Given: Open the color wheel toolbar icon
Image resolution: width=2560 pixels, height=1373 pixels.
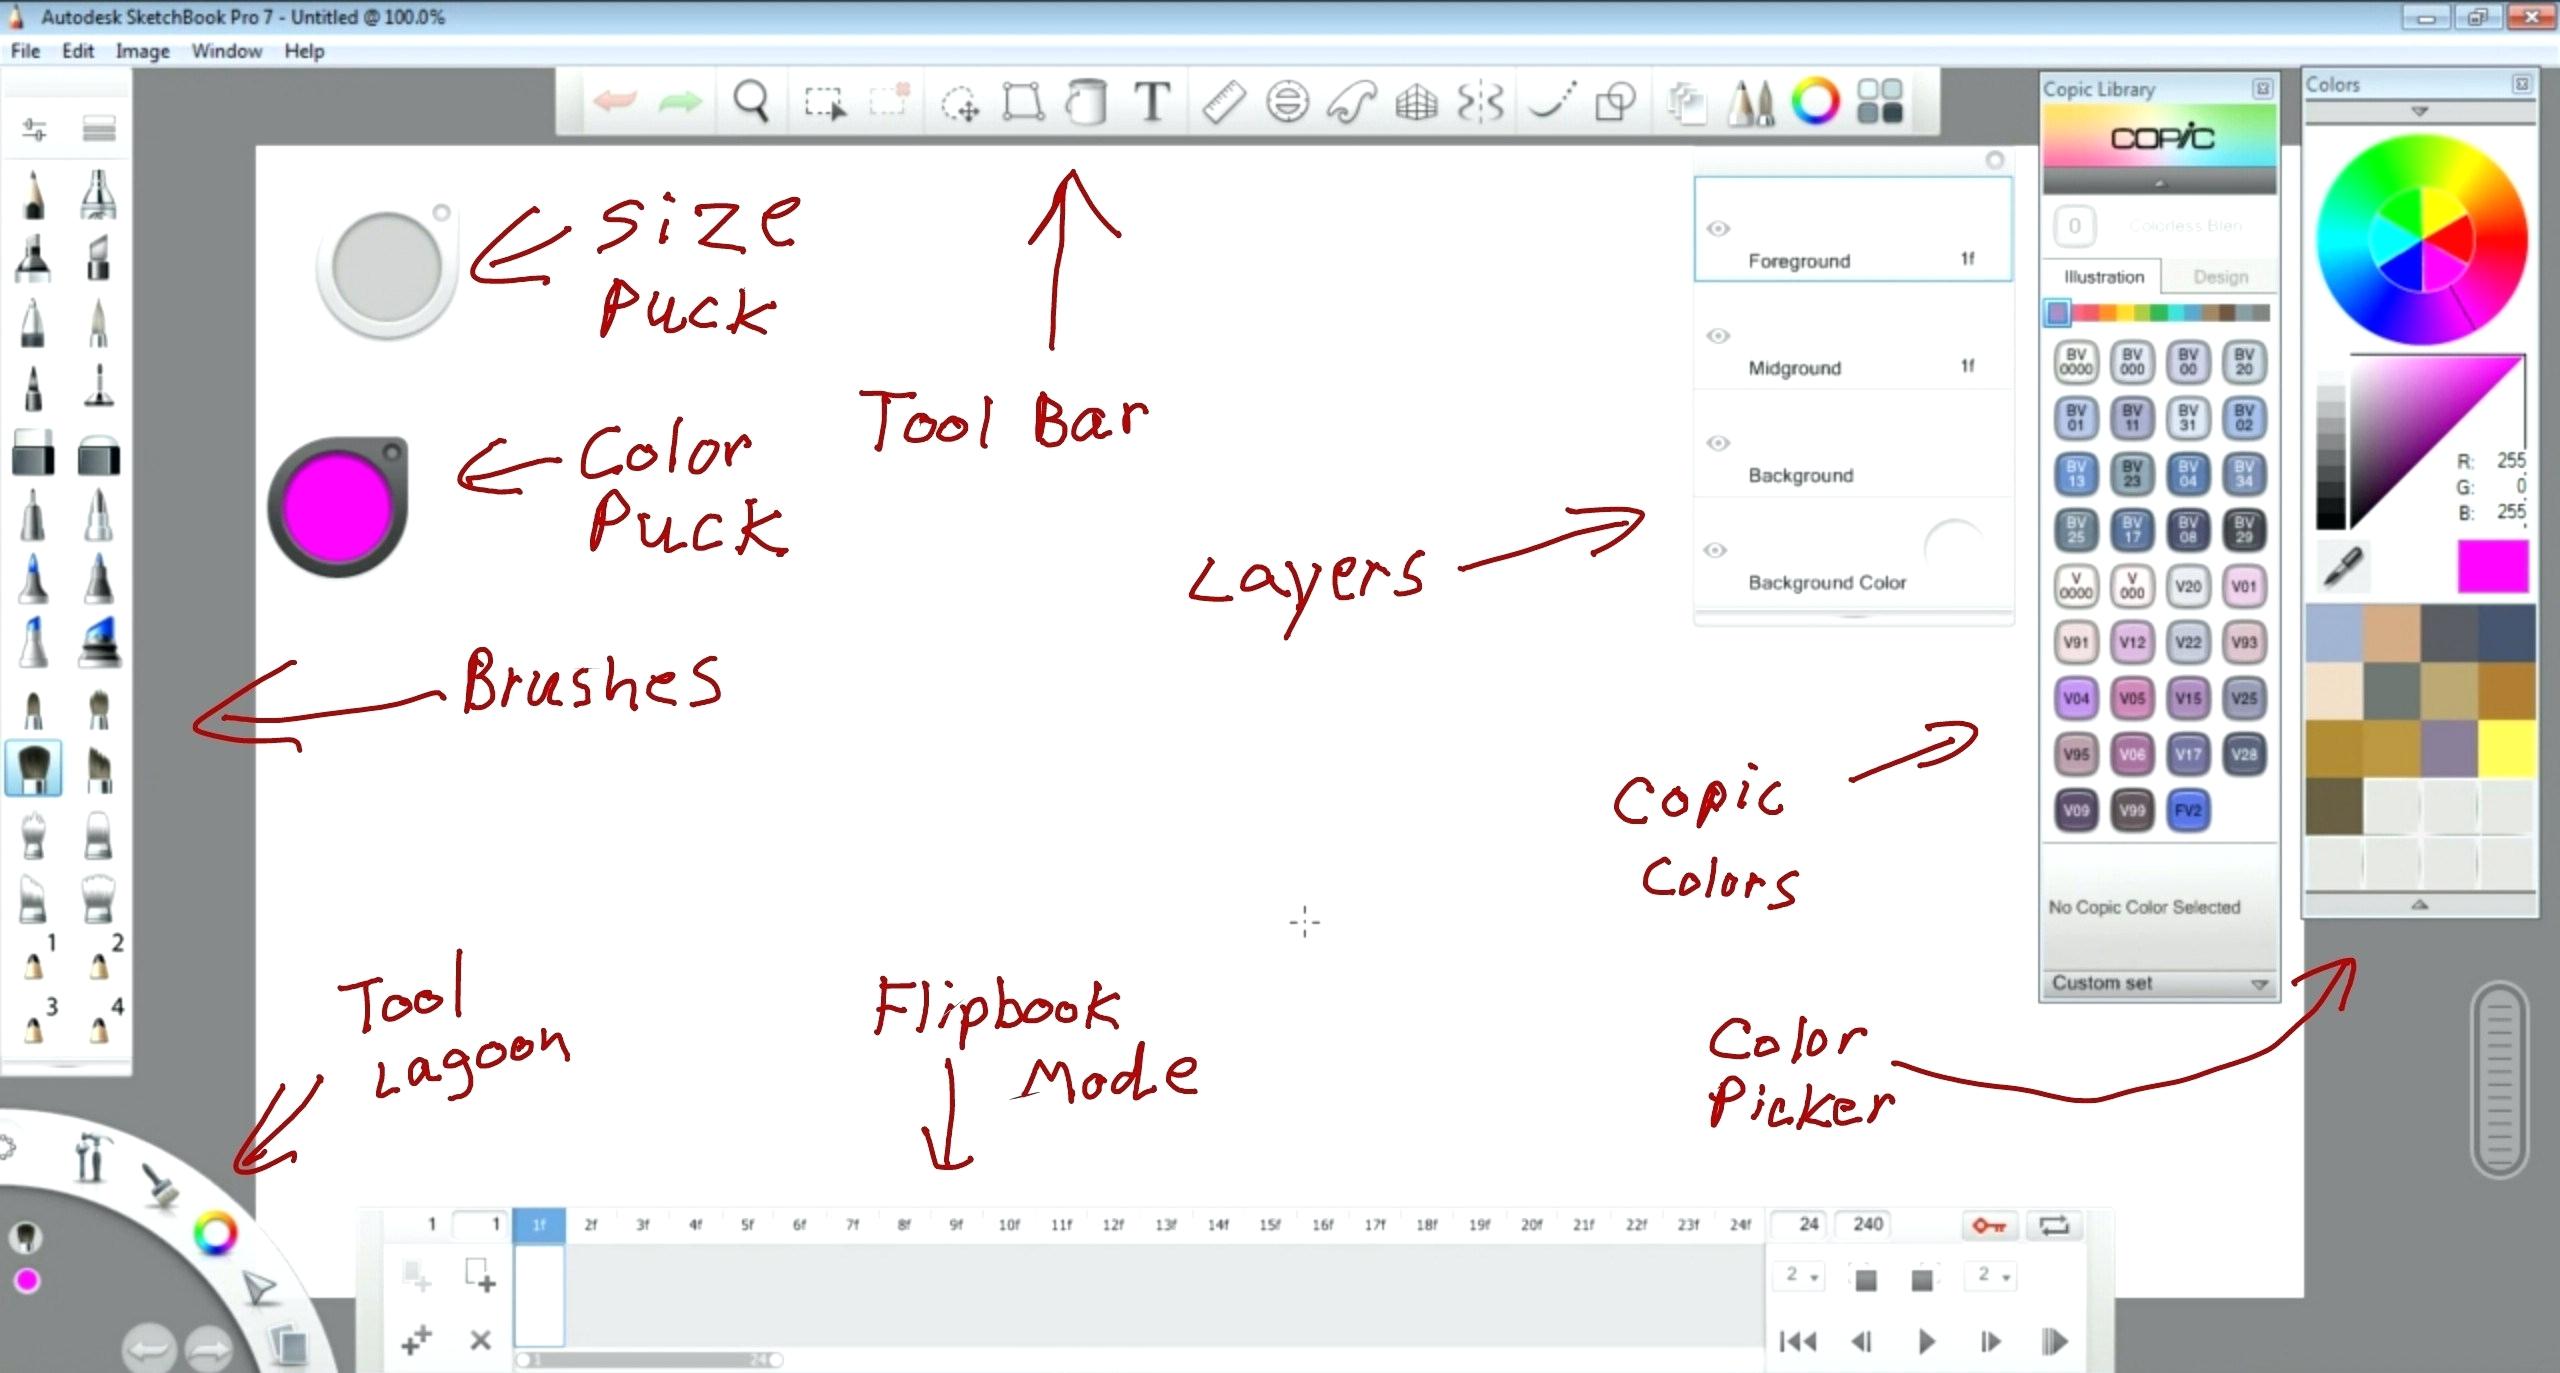Looking at the screenshot, I should pyautogui.click(x=1815, y=102).
